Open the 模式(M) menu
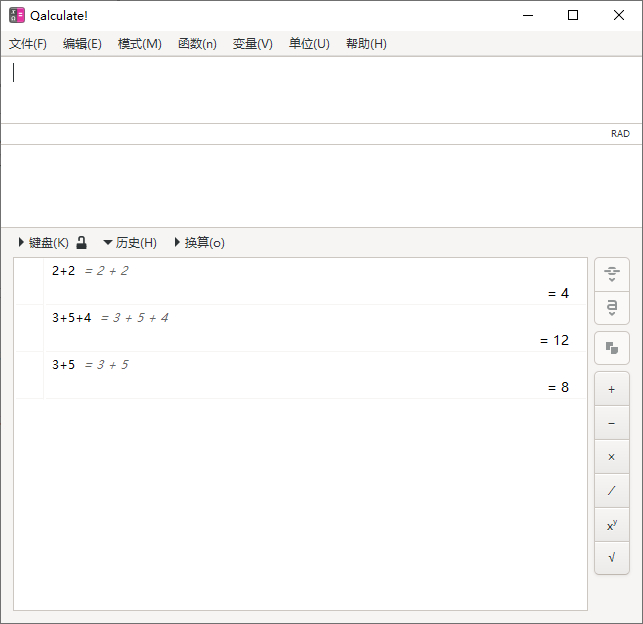This screenshot has height=624, width=643. (x=139, y=44)
